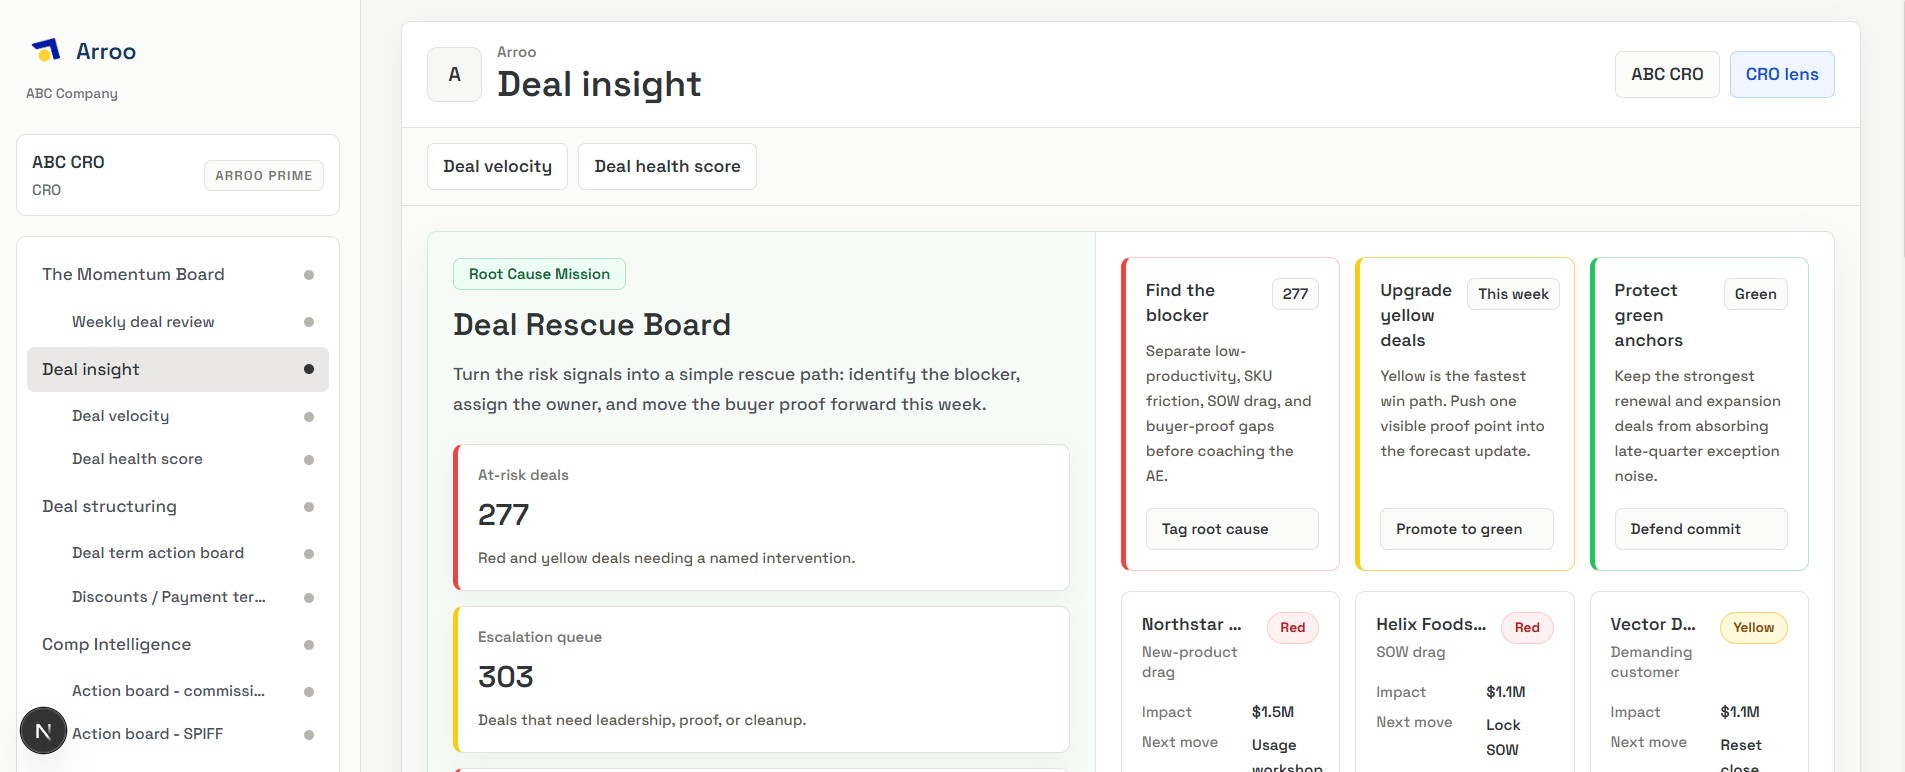The width and height of the screenshot is (1905, 772).
Task: Open Weekly deal review in sidebar
Action: click(x=178, y=322)
